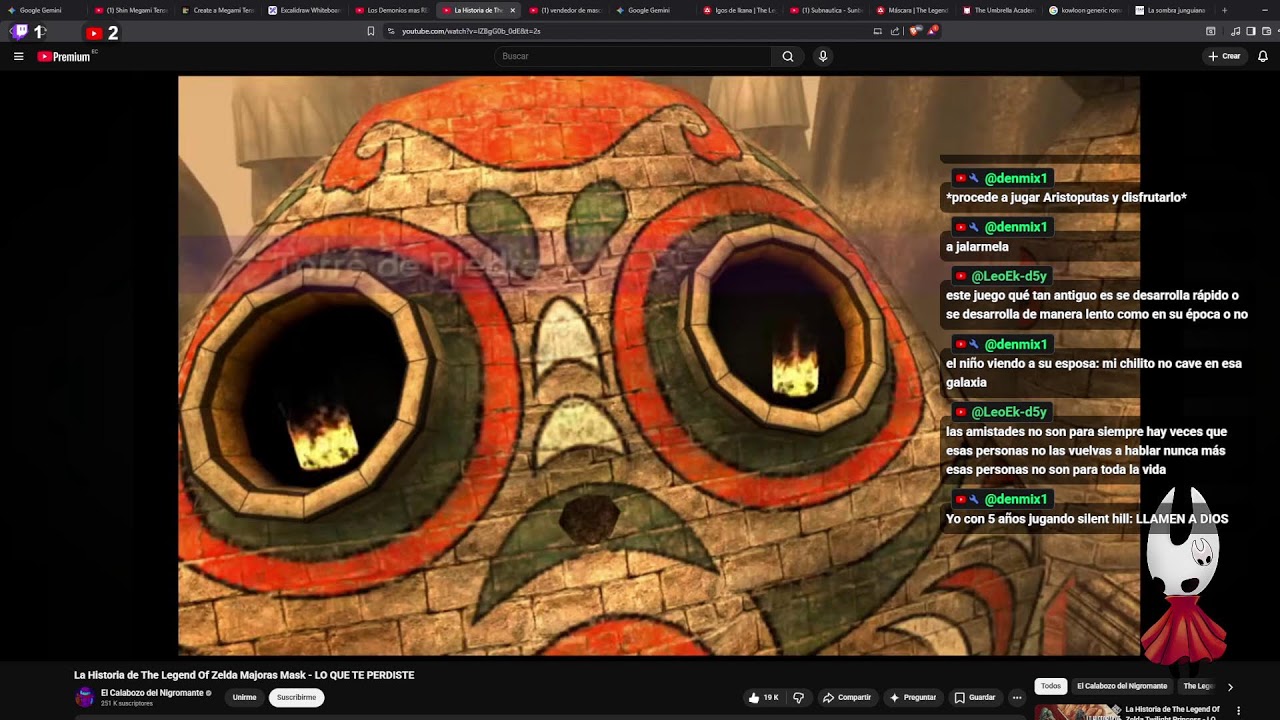Switch to the Shin Megami Tensei tab

[x=131, y=10]
